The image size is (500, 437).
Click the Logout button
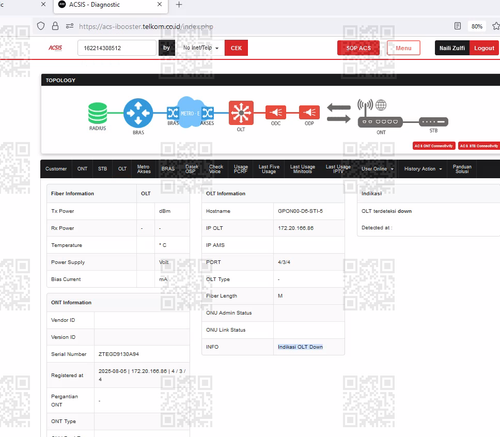pyautogui.click(x=484, y=48)
